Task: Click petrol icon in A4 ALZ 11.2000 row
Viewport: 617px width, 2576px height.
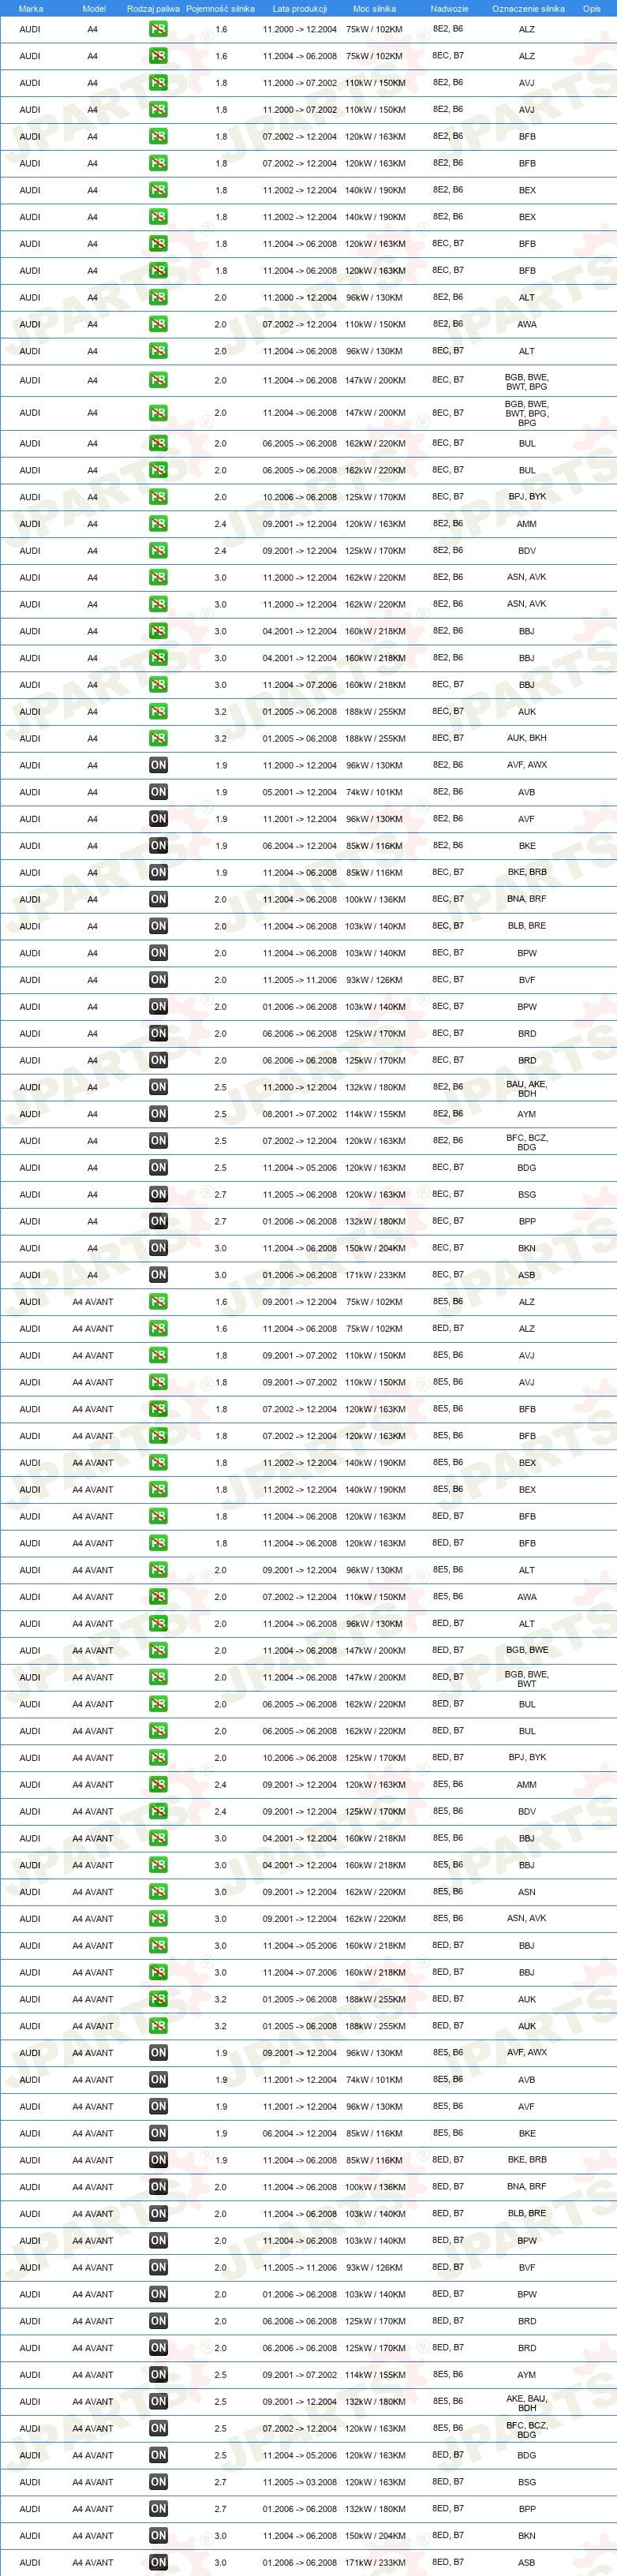Action: coord(158,29)
